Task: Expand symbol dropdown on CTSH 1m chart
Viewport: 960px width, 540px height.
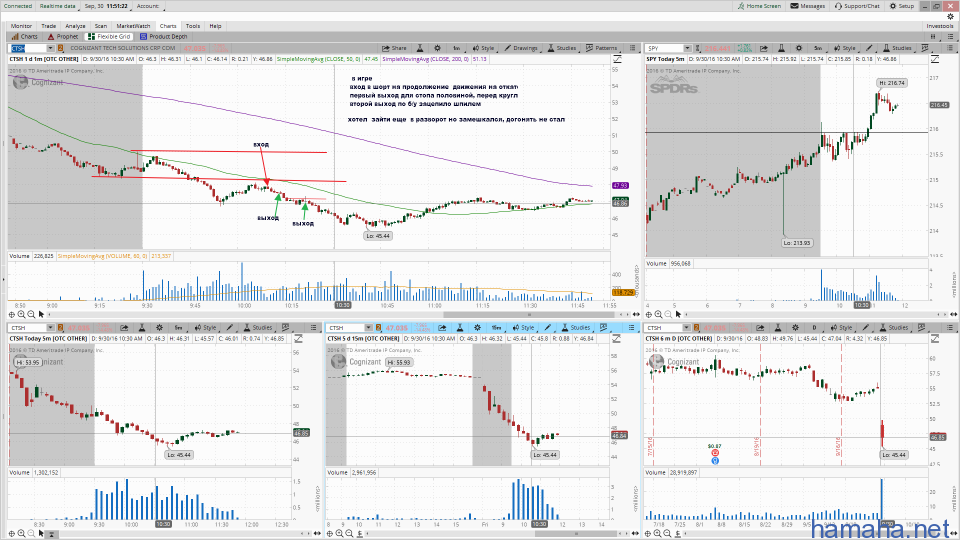Action: [50, 48]
